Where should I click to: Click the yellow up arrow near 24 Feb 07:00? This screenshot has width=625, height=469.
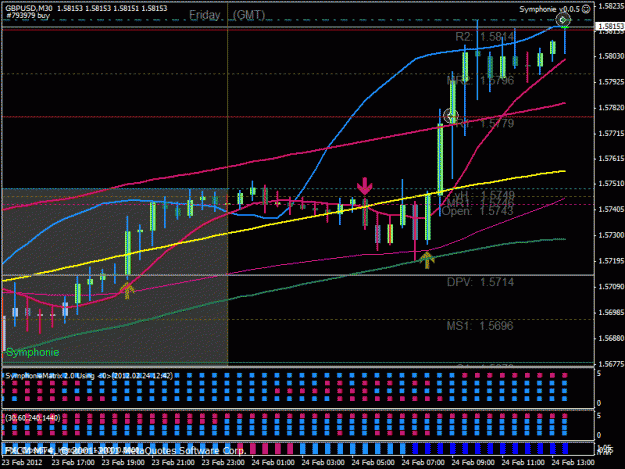[427, 260]
